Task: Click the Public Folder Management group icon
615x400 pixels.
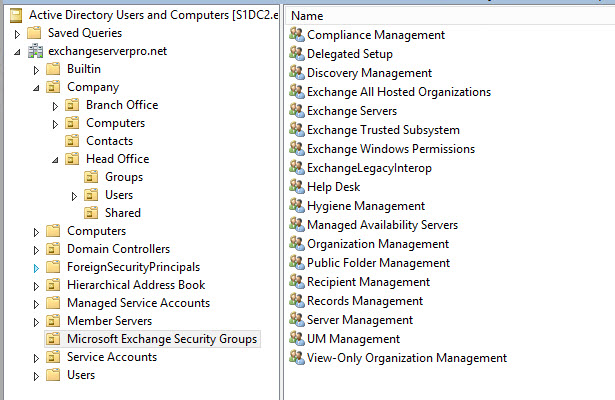Action: [297, 263]
